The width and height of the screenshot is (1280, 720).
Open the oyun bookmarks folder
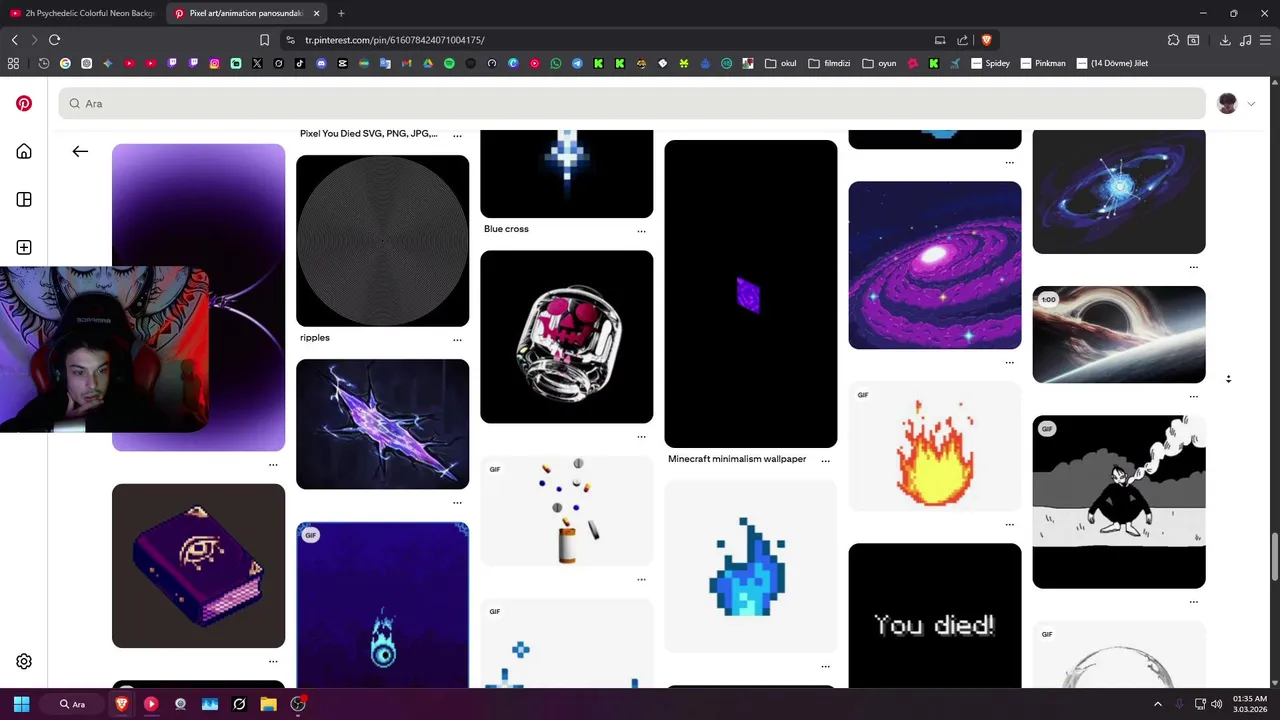tap(879, 63)
